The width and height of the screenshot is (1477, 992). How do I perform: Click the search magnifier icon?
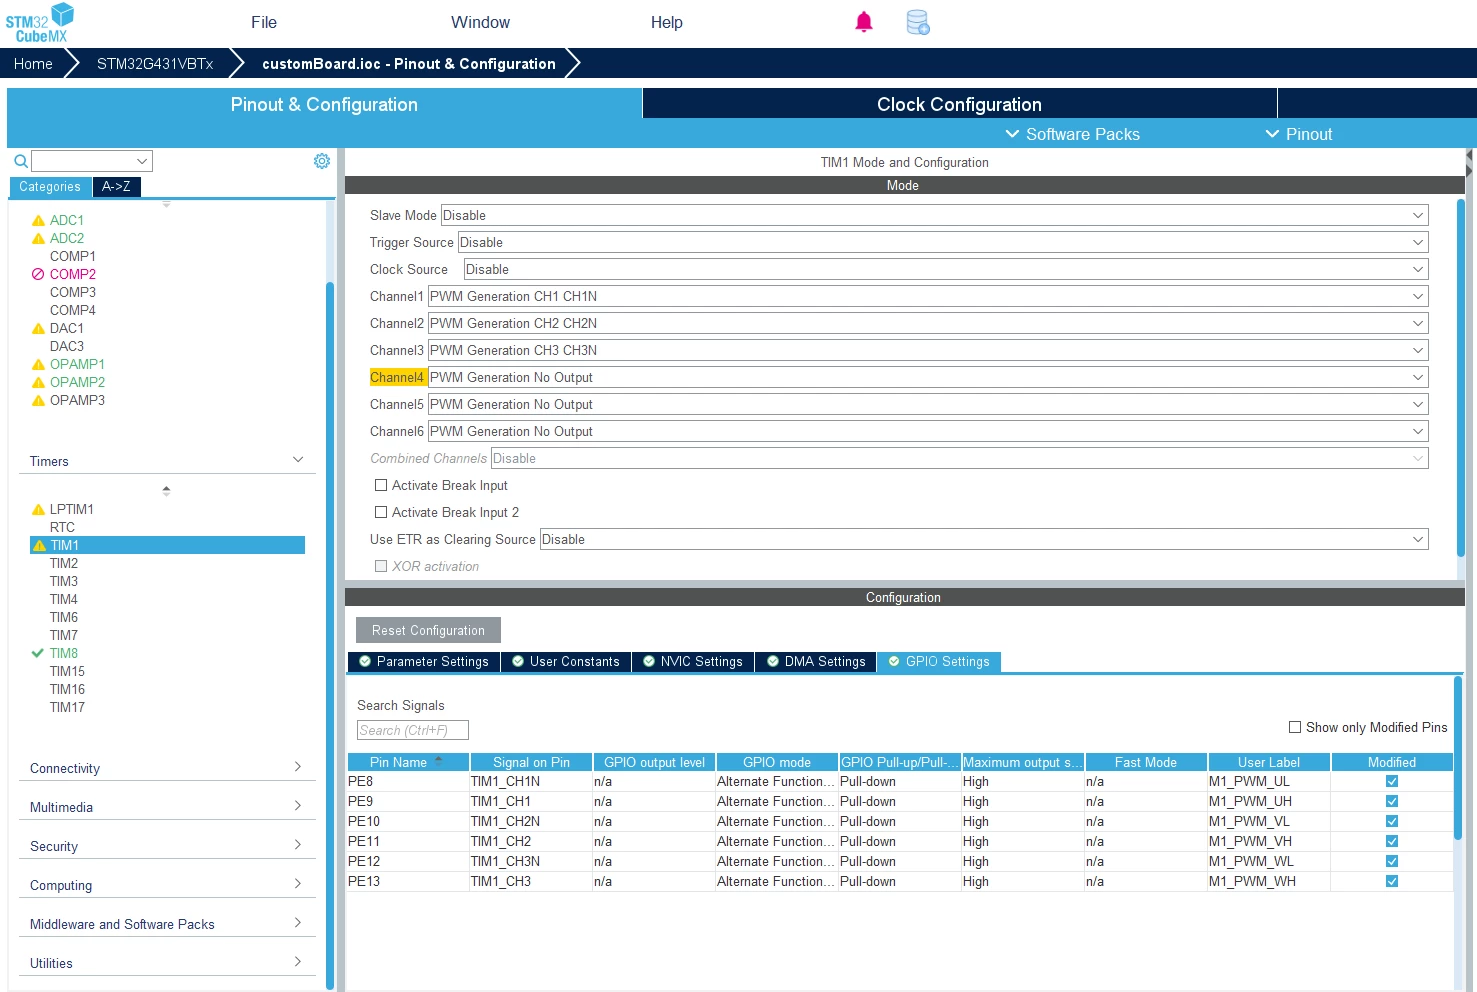pos(20,161)
